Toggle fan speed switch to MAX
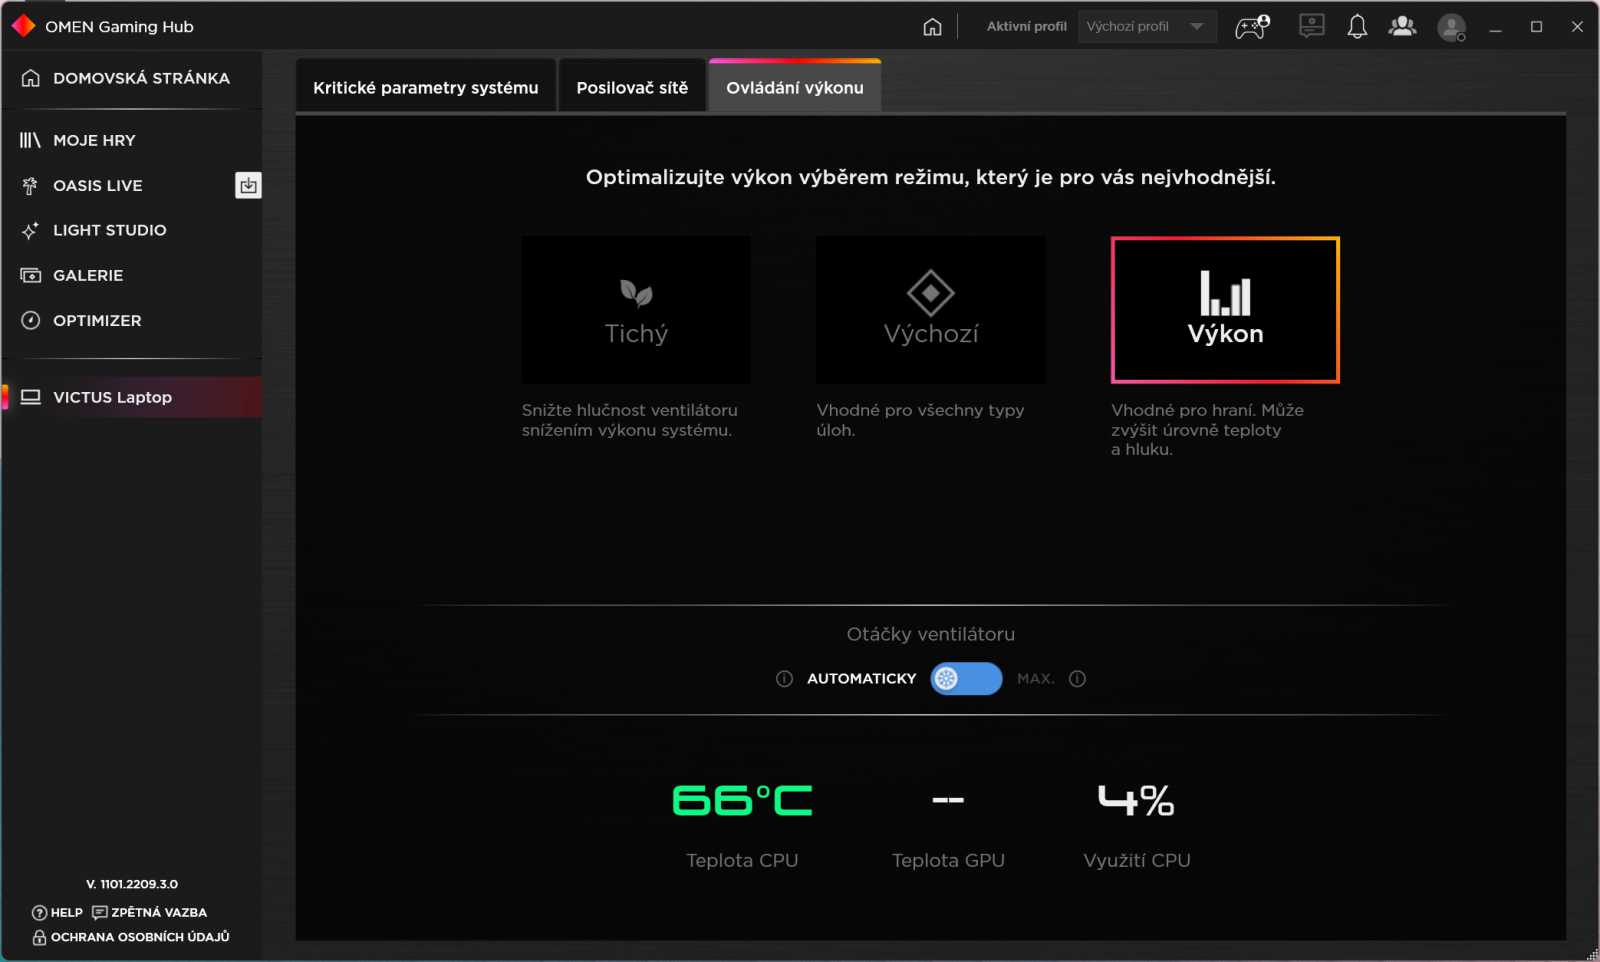Screen dimensions: 1600x962 click(x=966, y=679)
